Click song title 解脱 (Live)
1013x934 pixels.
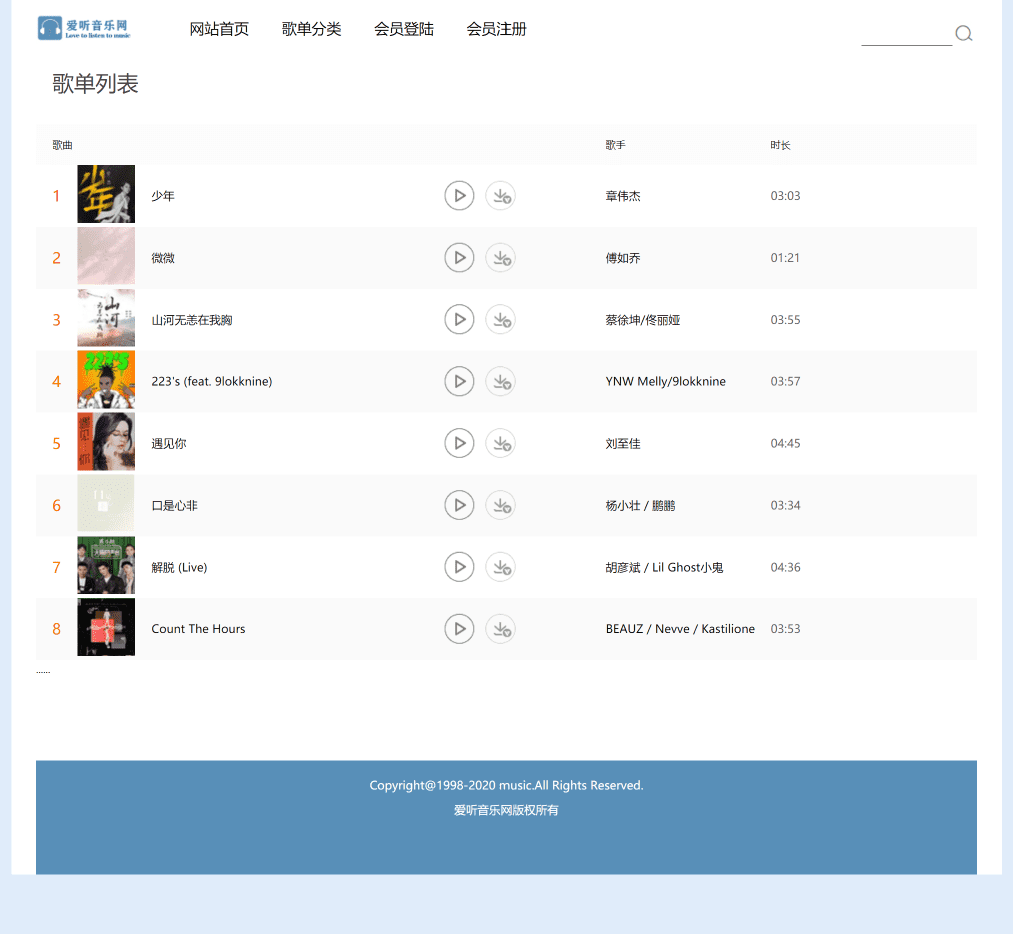point(179,567)
